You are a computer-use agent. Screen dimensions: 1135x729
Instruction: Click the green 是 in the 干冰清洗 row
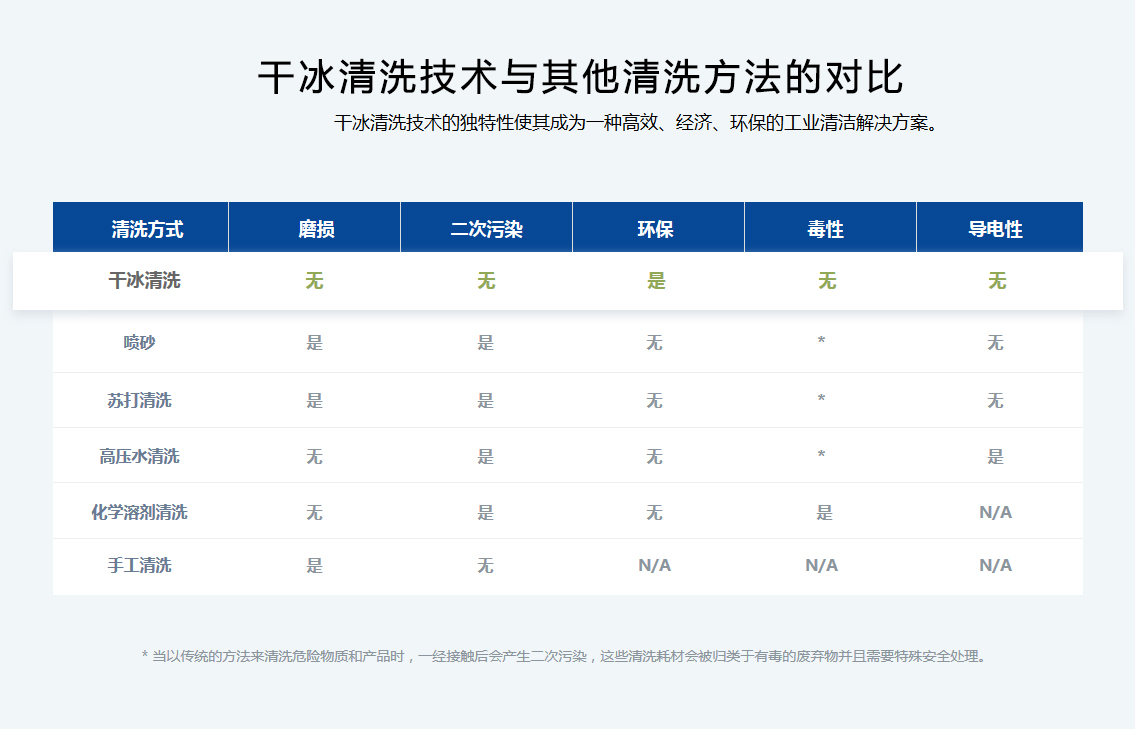pos(656,281)
